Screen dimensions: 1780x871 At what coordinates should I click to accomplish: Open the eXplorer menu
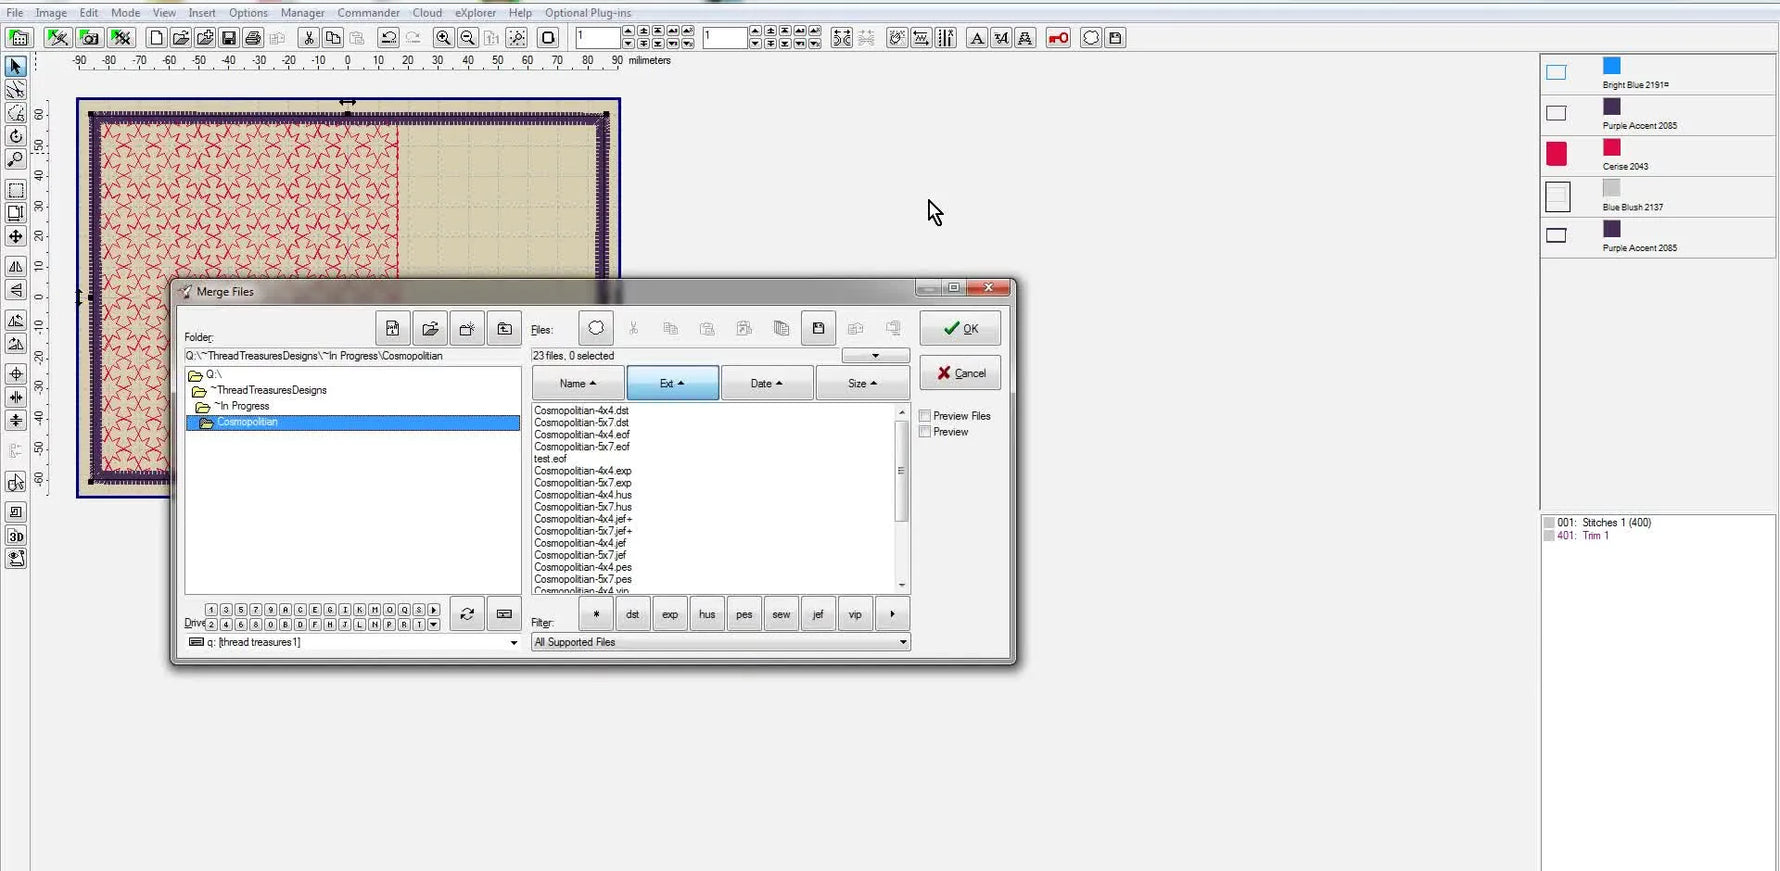[475, 13]
